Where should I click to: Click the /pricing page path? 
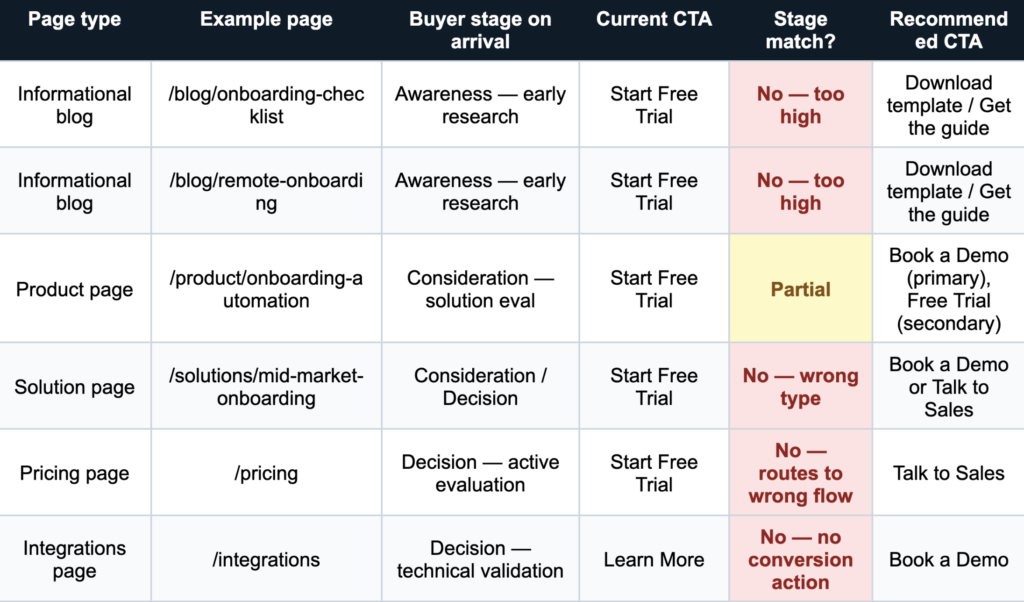[x=266, y=473]
